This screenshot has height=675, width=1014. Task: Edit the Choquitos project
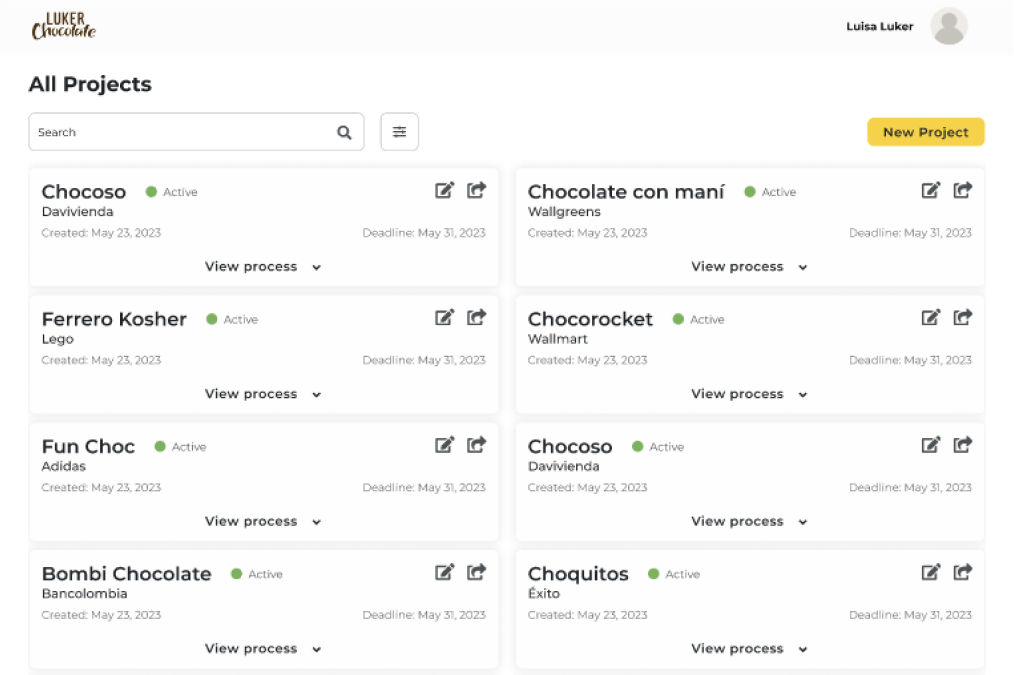(931, 572)
